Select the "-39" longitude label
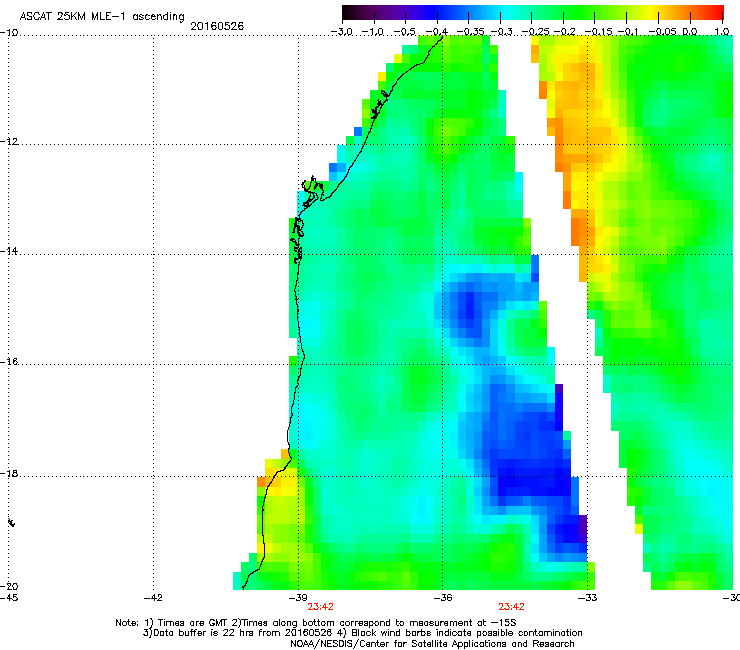This screenshot has height=650, width=740. click(298, 598)
